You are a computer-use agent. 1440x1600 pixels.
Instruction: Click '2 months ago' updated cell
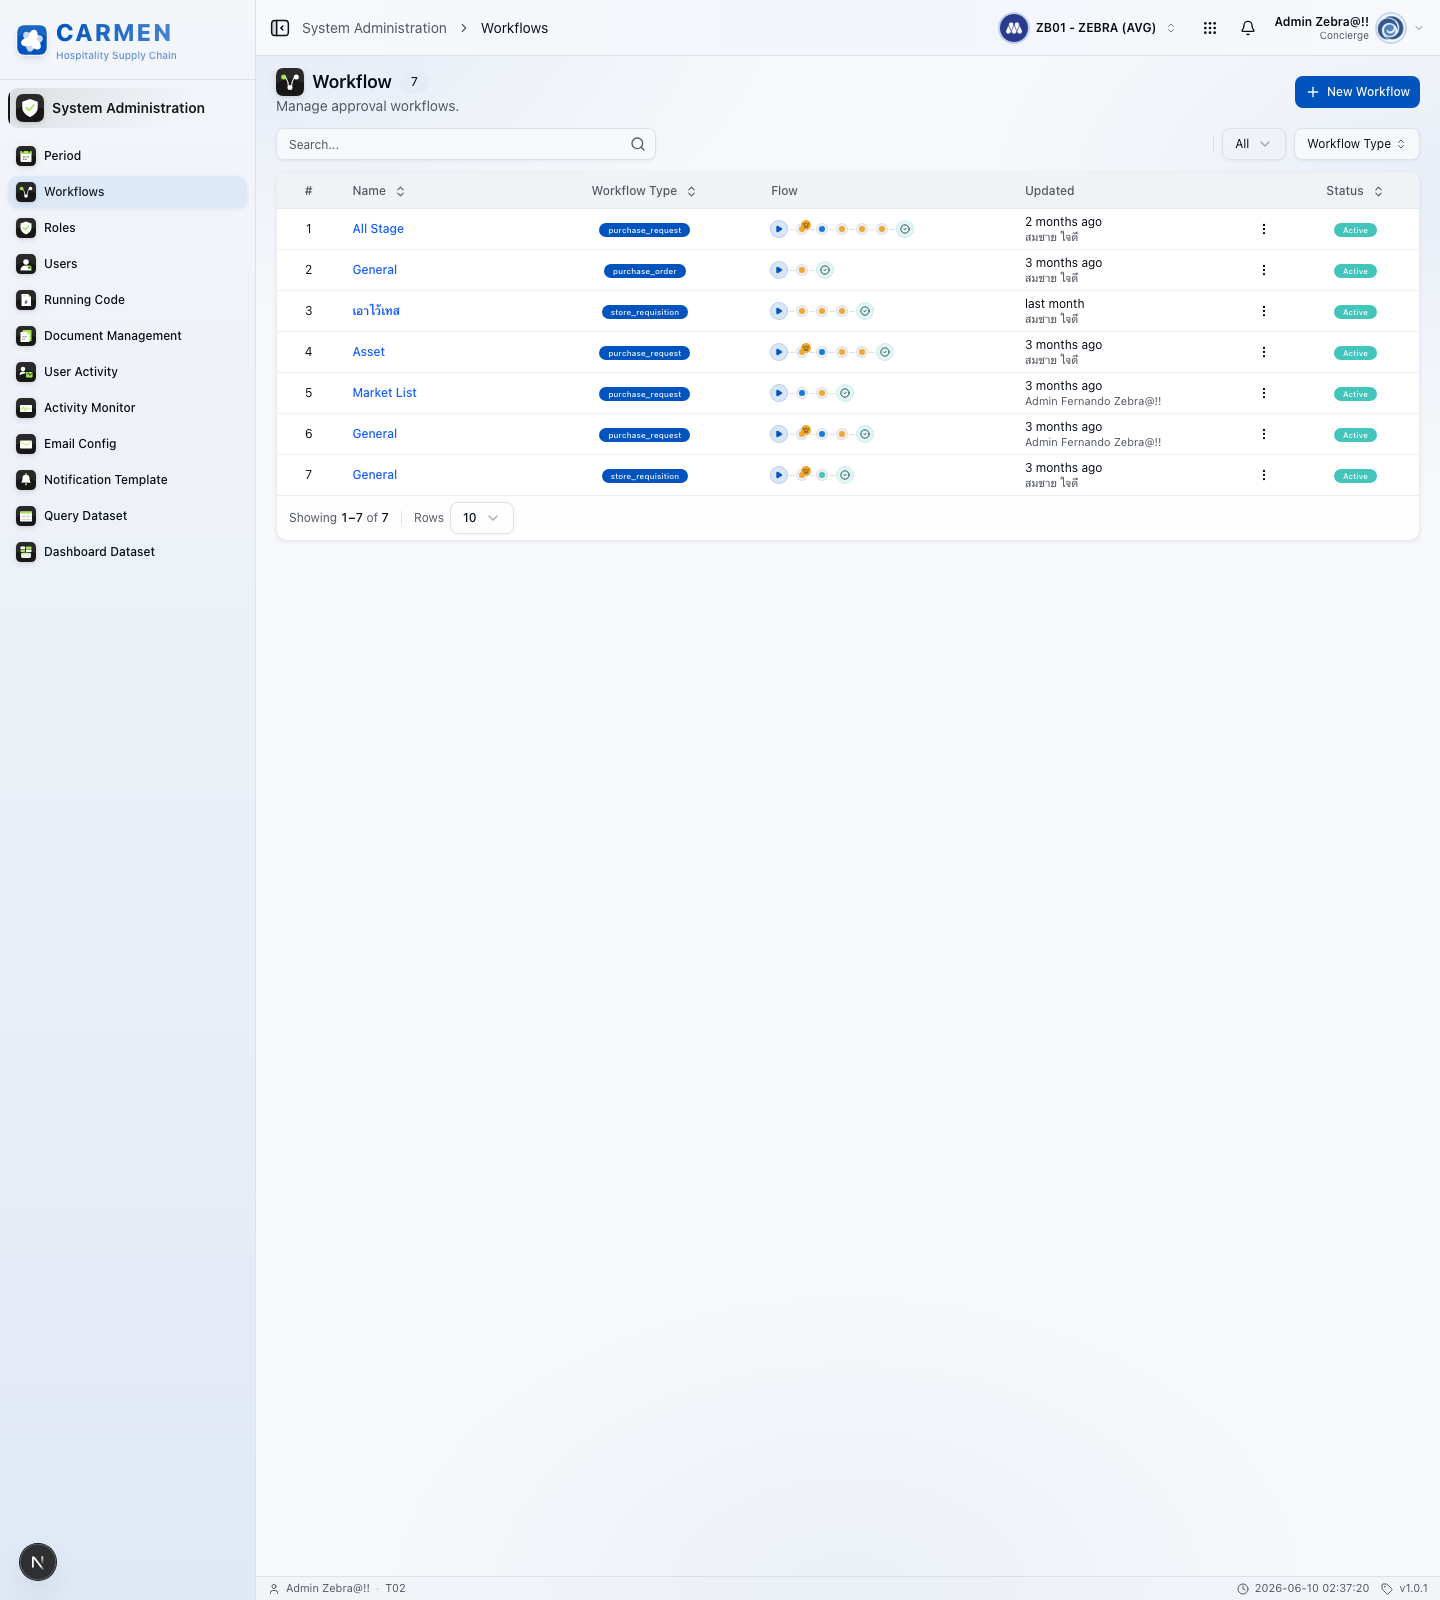click(x=1063, y=222)
